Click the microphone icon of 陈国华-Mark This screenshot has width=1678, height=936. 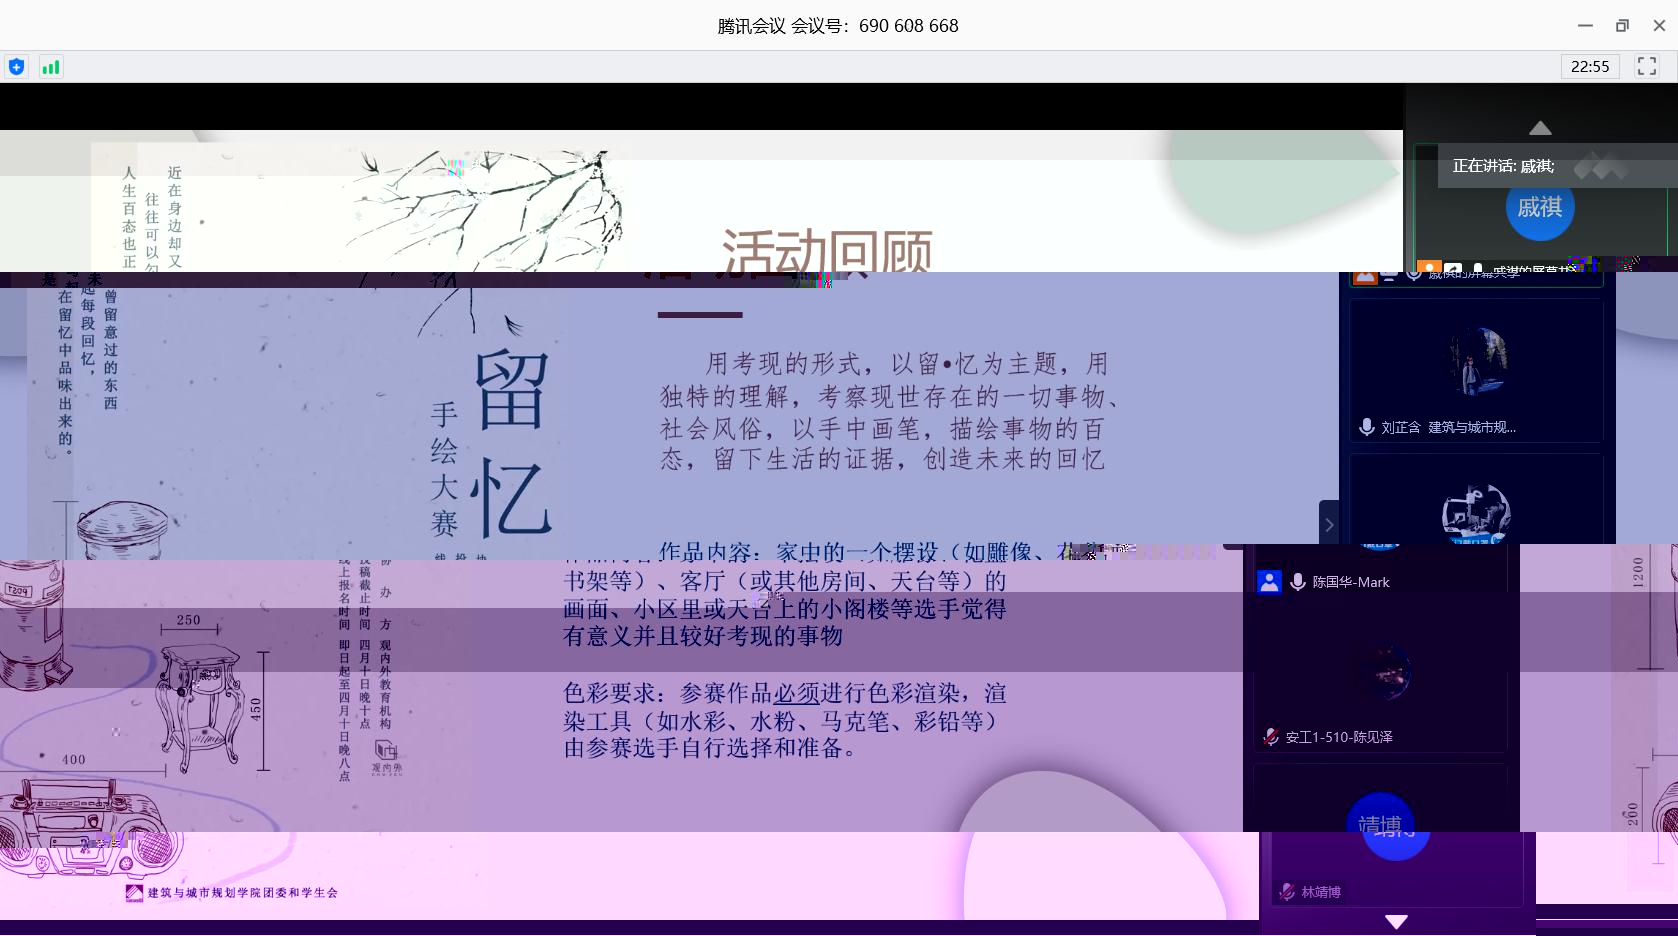[x=1298, y=582]
